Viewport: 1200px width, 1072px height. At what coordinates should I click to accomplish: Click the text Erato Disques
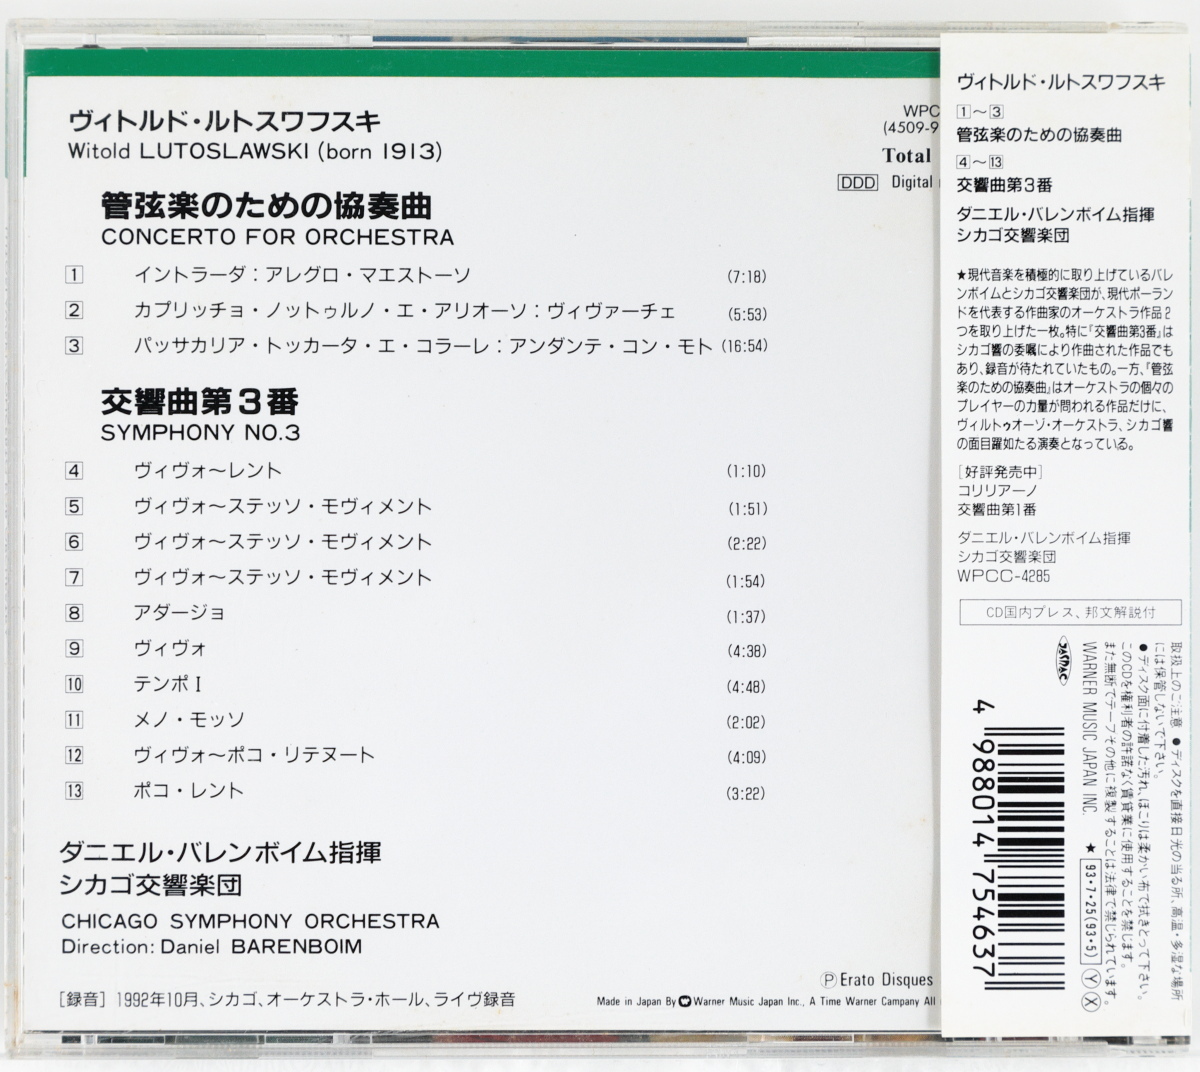point(885,980)
